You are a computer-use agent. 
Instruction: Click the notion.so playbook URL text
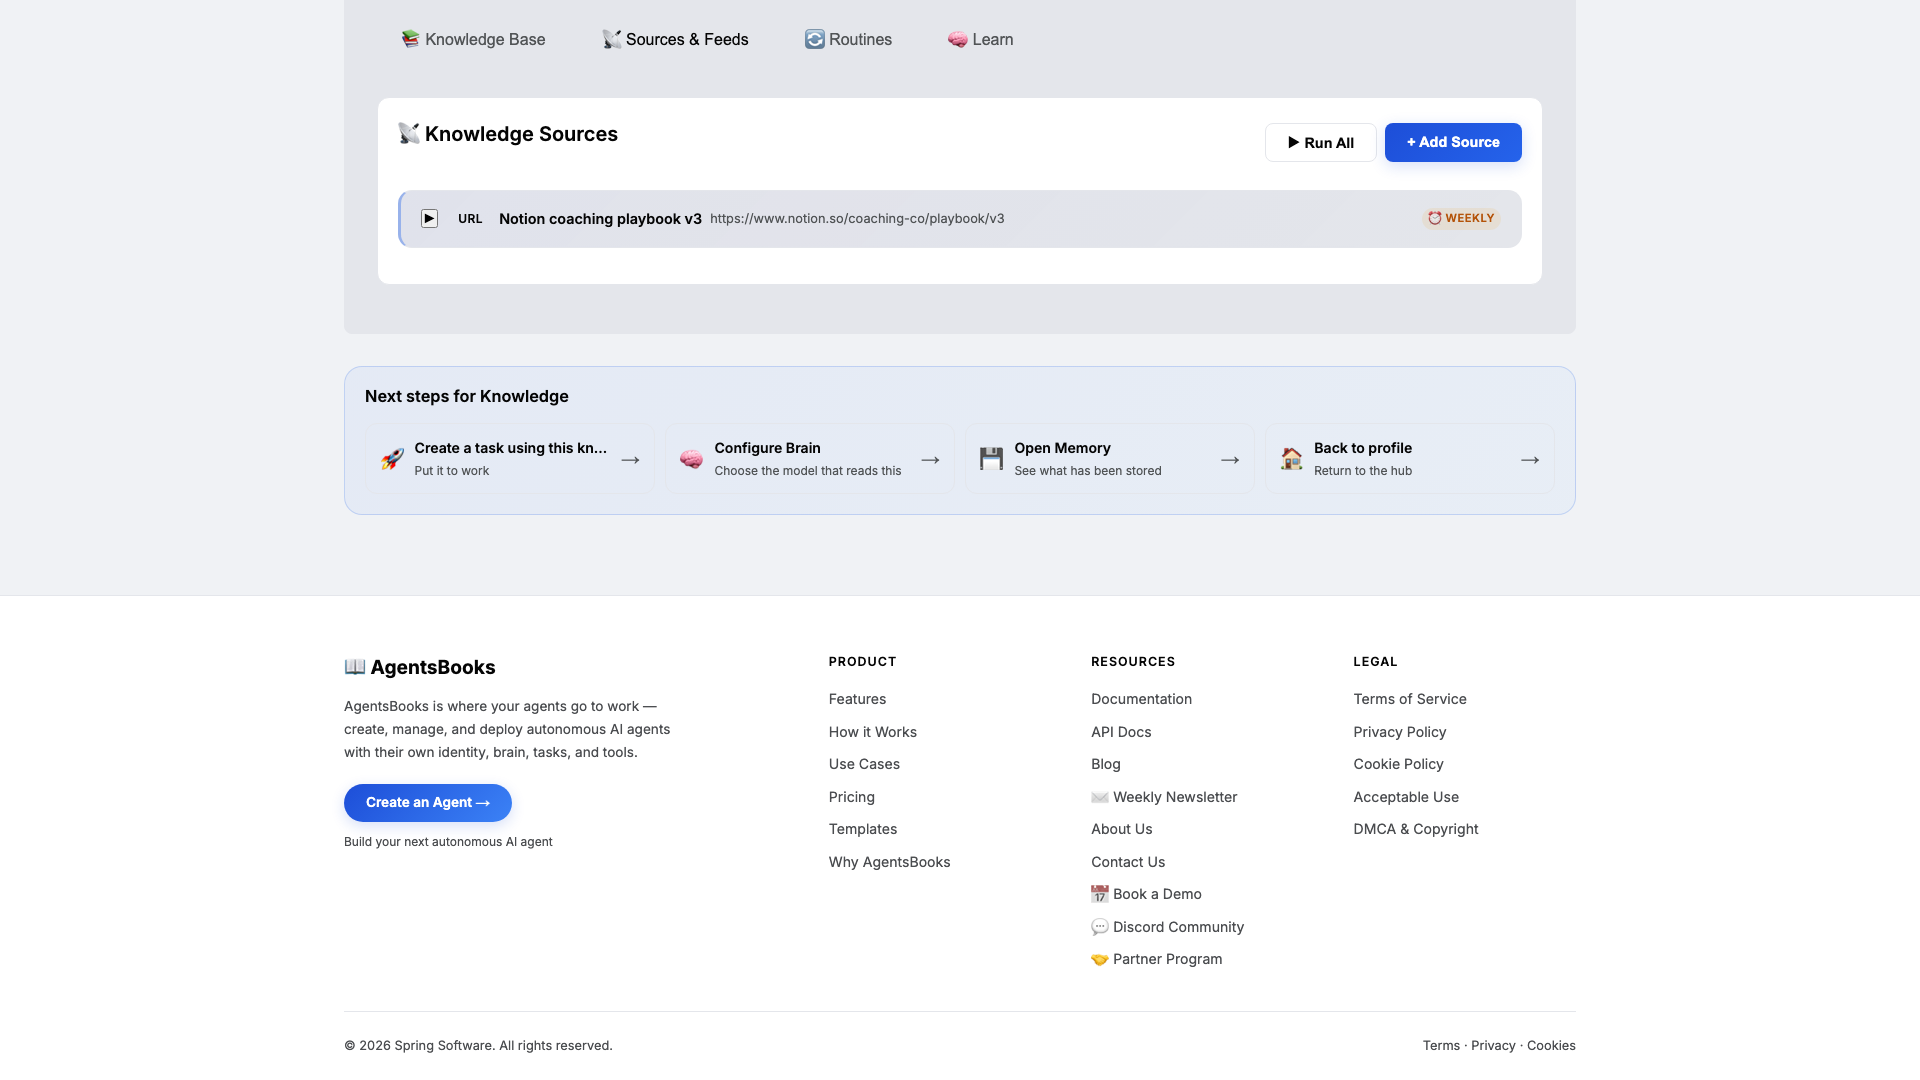[857, 219]
